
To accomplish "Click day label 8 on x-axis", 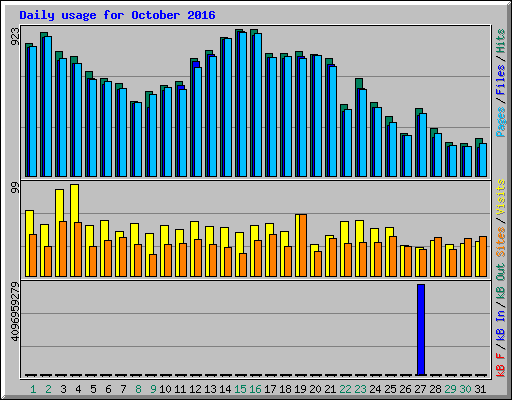I will (138, 389).
